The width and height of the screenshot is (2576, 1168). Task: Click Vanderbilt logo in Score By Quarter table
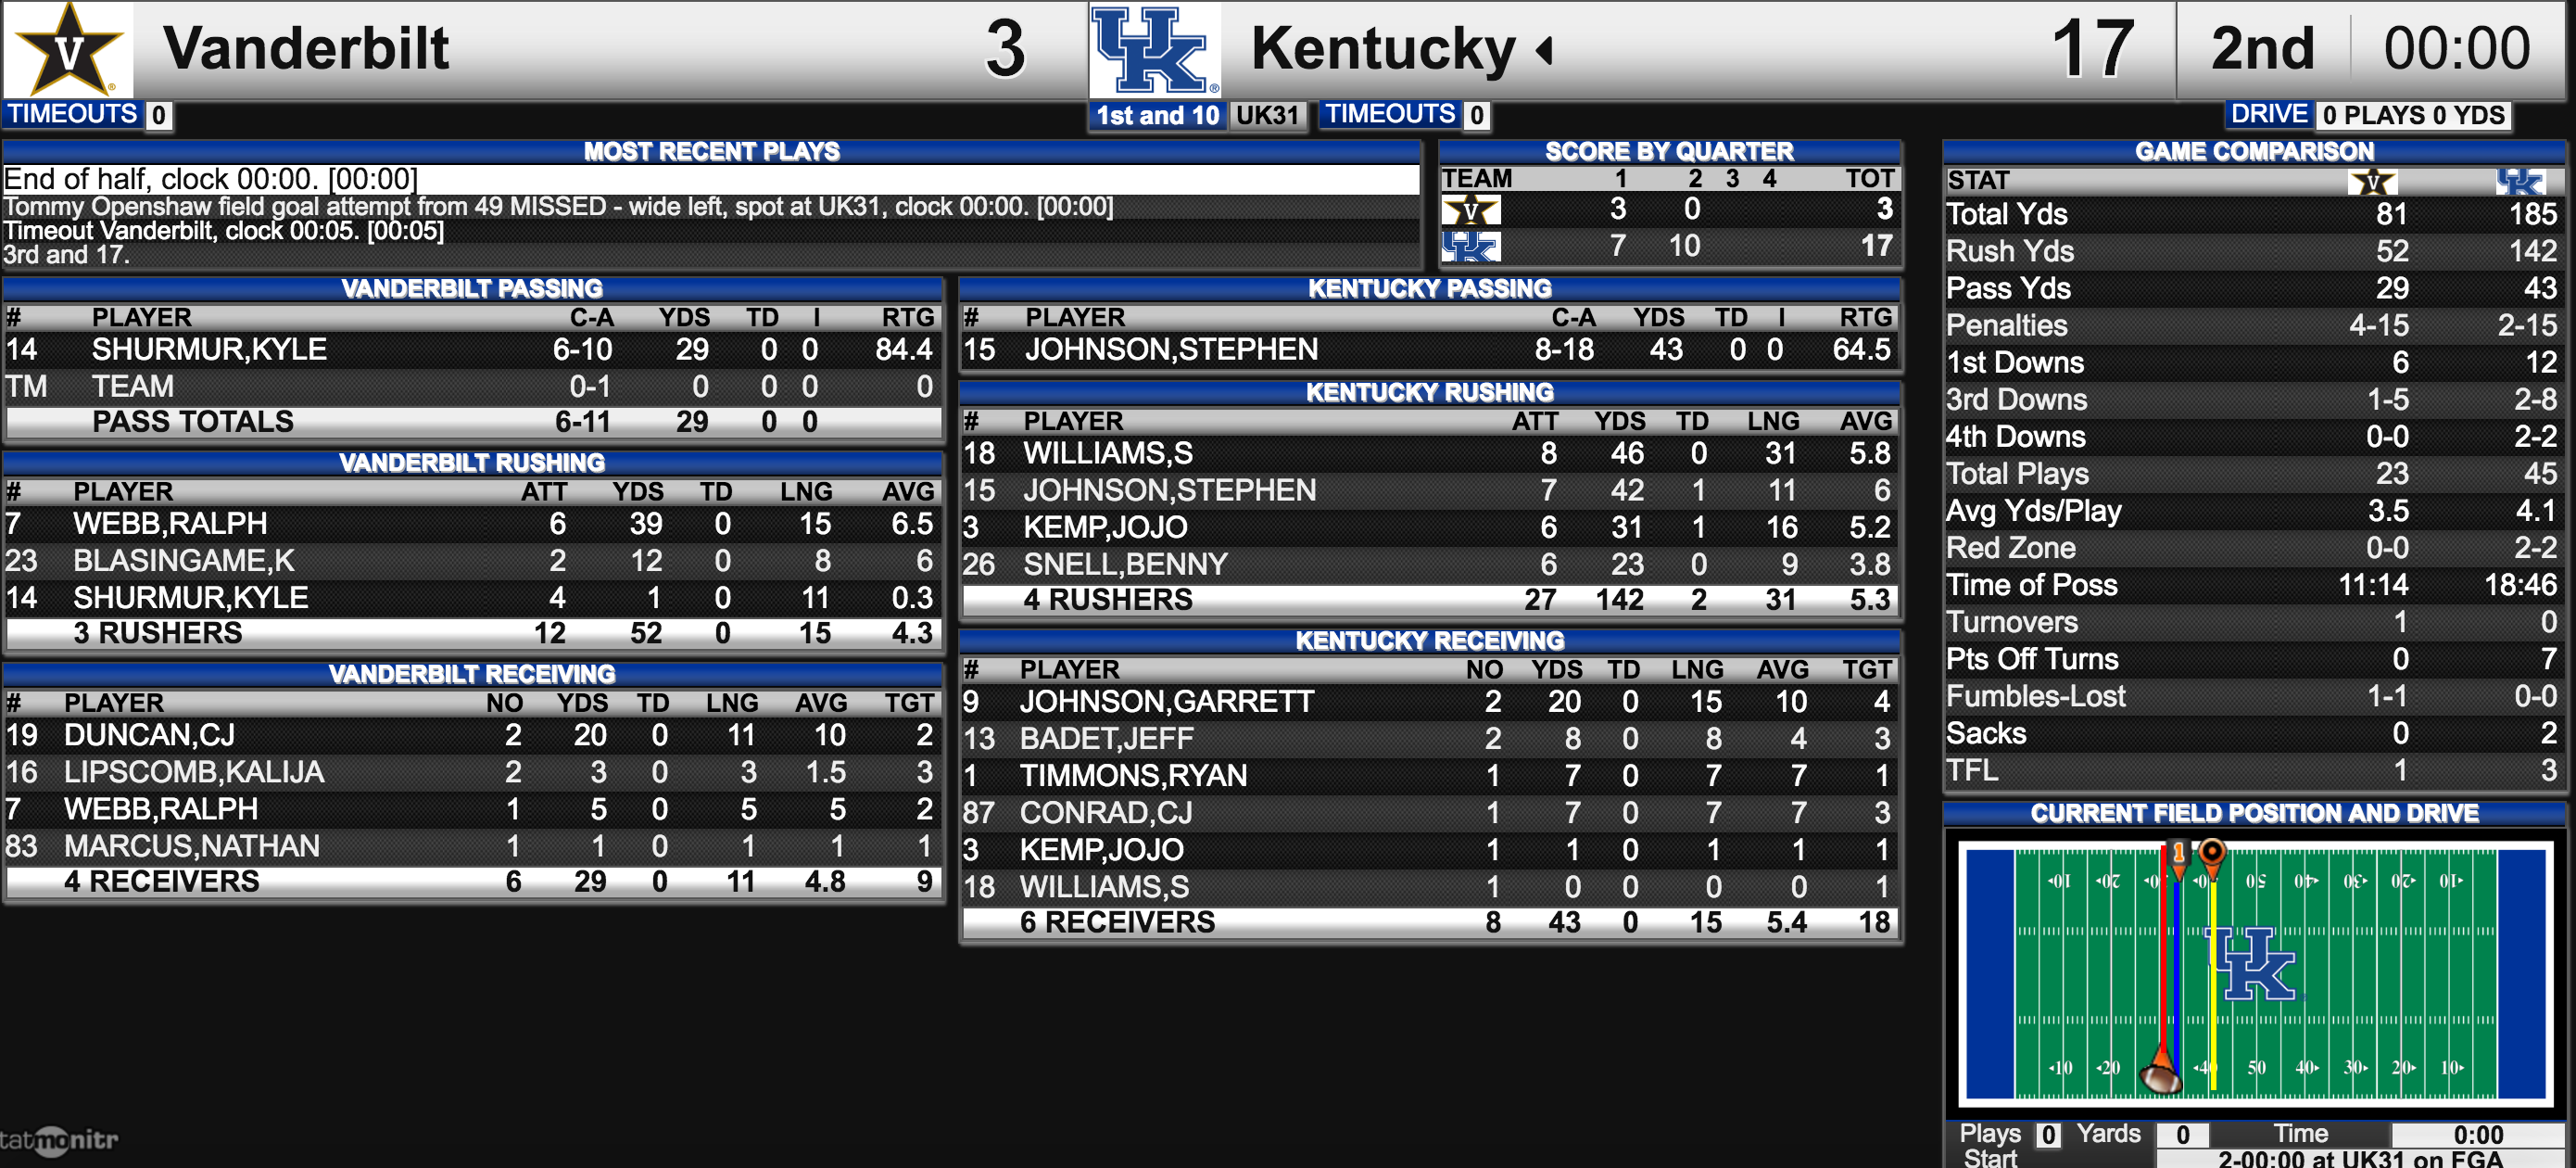(x=1470, y=210)
